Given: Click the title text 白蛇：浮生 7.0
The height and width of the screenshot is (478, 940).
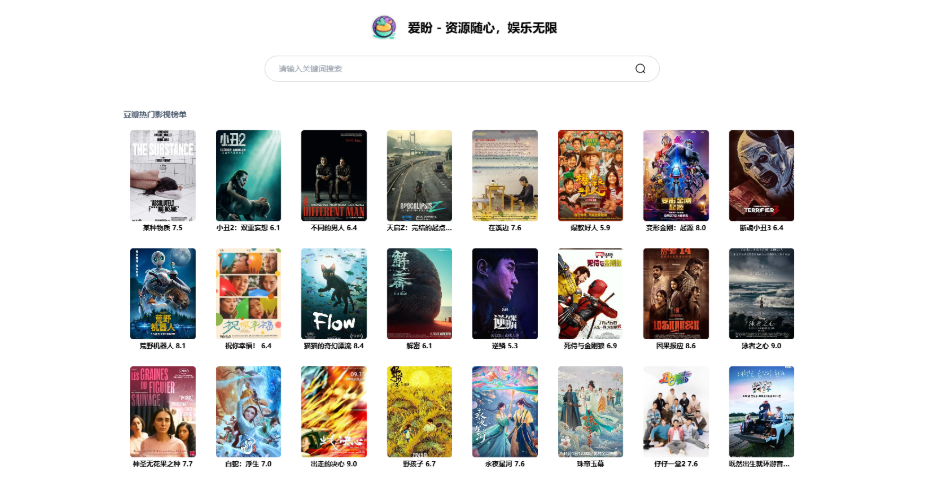Looking at the screenshot, I should tap(248, 464).
